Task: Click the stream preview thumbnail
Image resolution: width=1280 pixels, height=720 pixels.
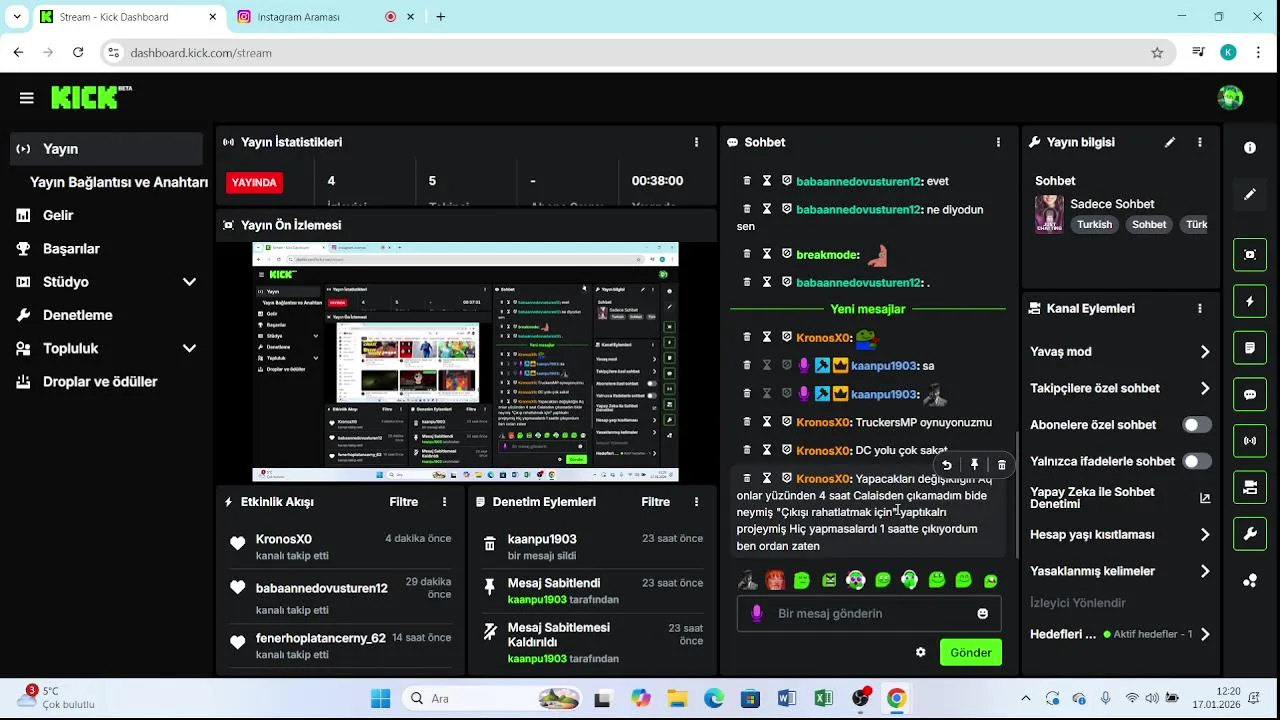Action: (465, 362)
